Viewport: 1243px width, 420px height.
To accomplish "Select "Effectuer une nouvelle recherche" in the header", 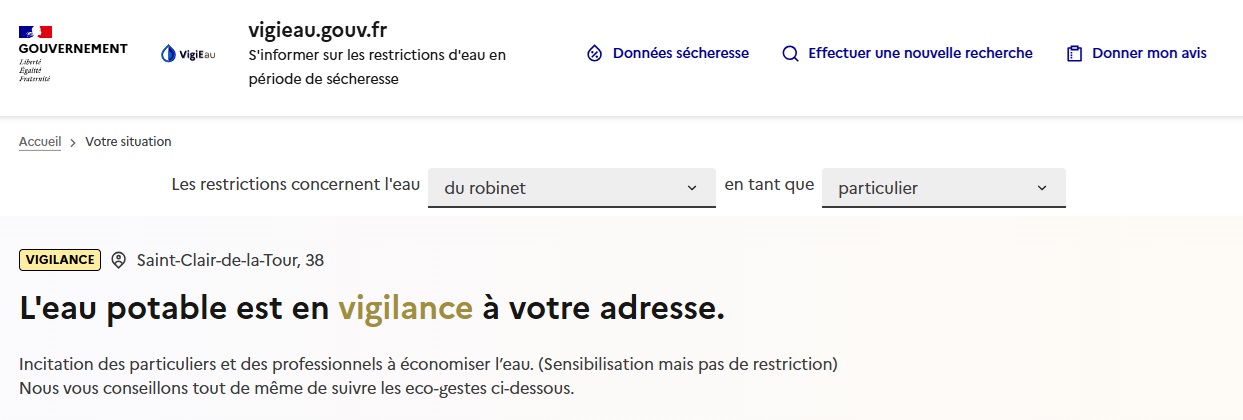I will (x=920, y=53).
